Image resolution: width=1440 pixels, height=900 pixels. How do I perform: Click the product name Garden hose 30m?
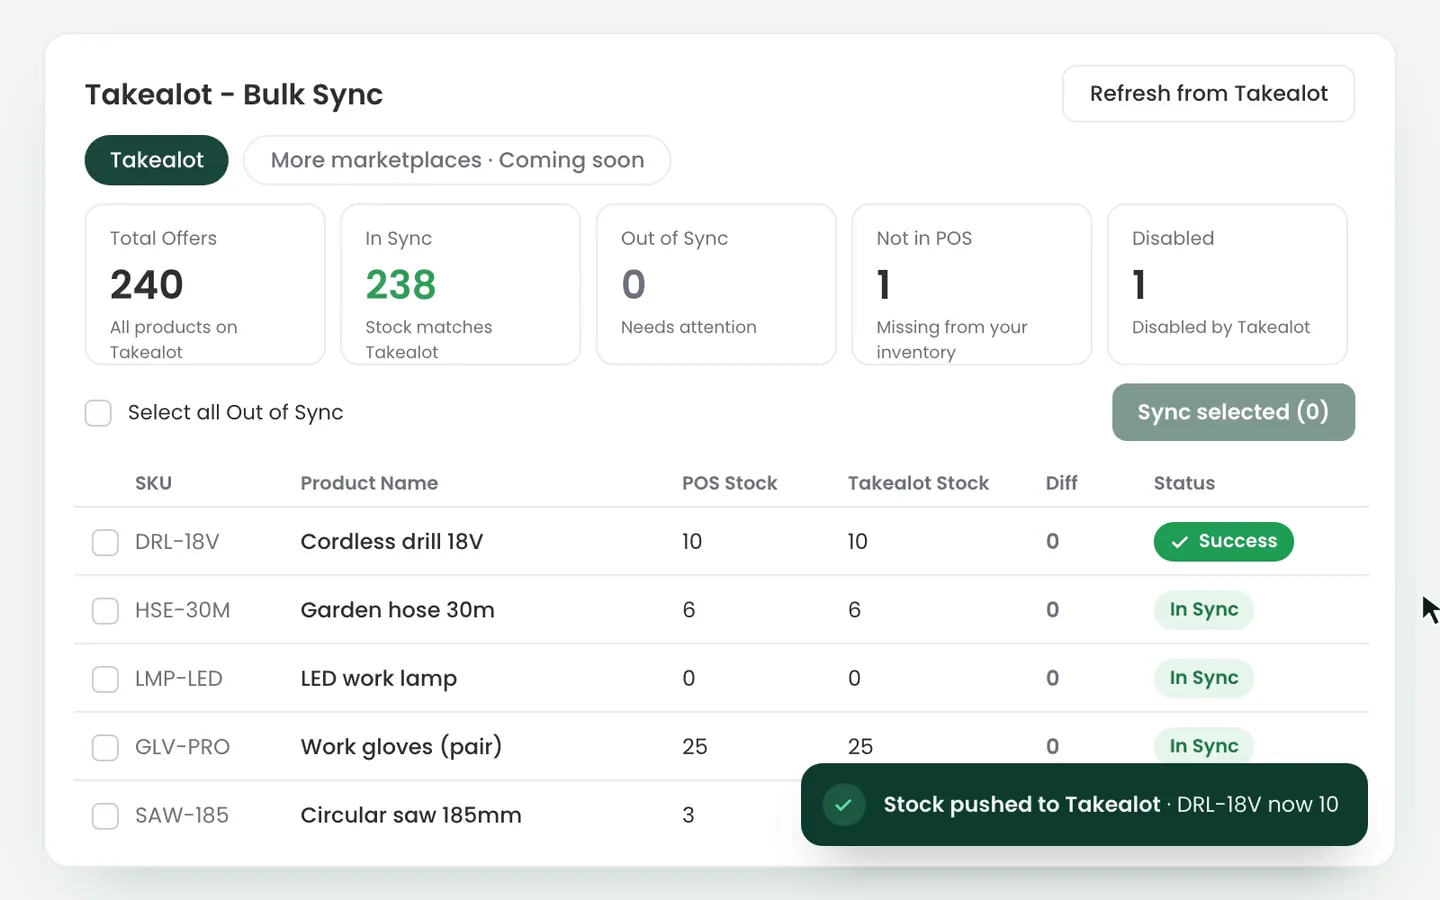pos(398,610)
